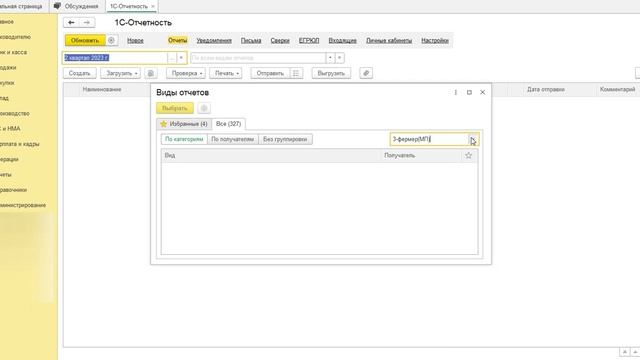The image size is (640, 360).
Task: Select Без группировки option
Action: point(285,139)
